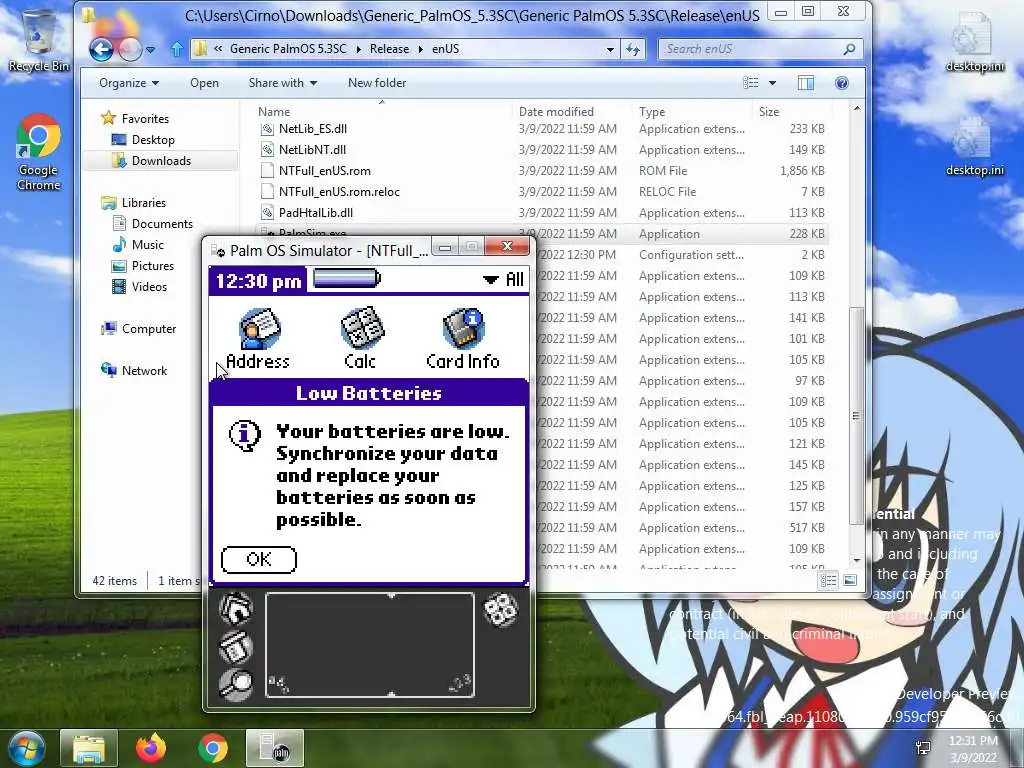Launch Chrome from taskbar

212,748
